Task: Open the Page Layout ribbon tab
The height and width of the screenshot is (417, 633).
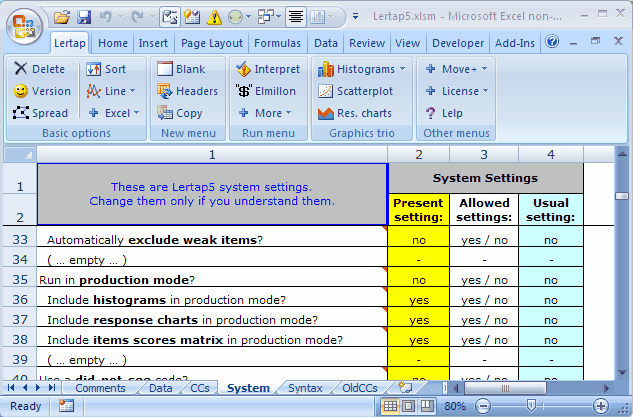Action: [212, 43]
